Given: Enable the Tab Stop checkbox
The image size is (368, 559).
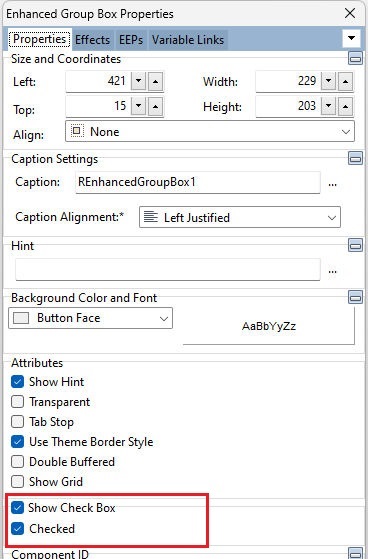Looking at the screenshot, I should pyautogui.click(x=17, y=422).
